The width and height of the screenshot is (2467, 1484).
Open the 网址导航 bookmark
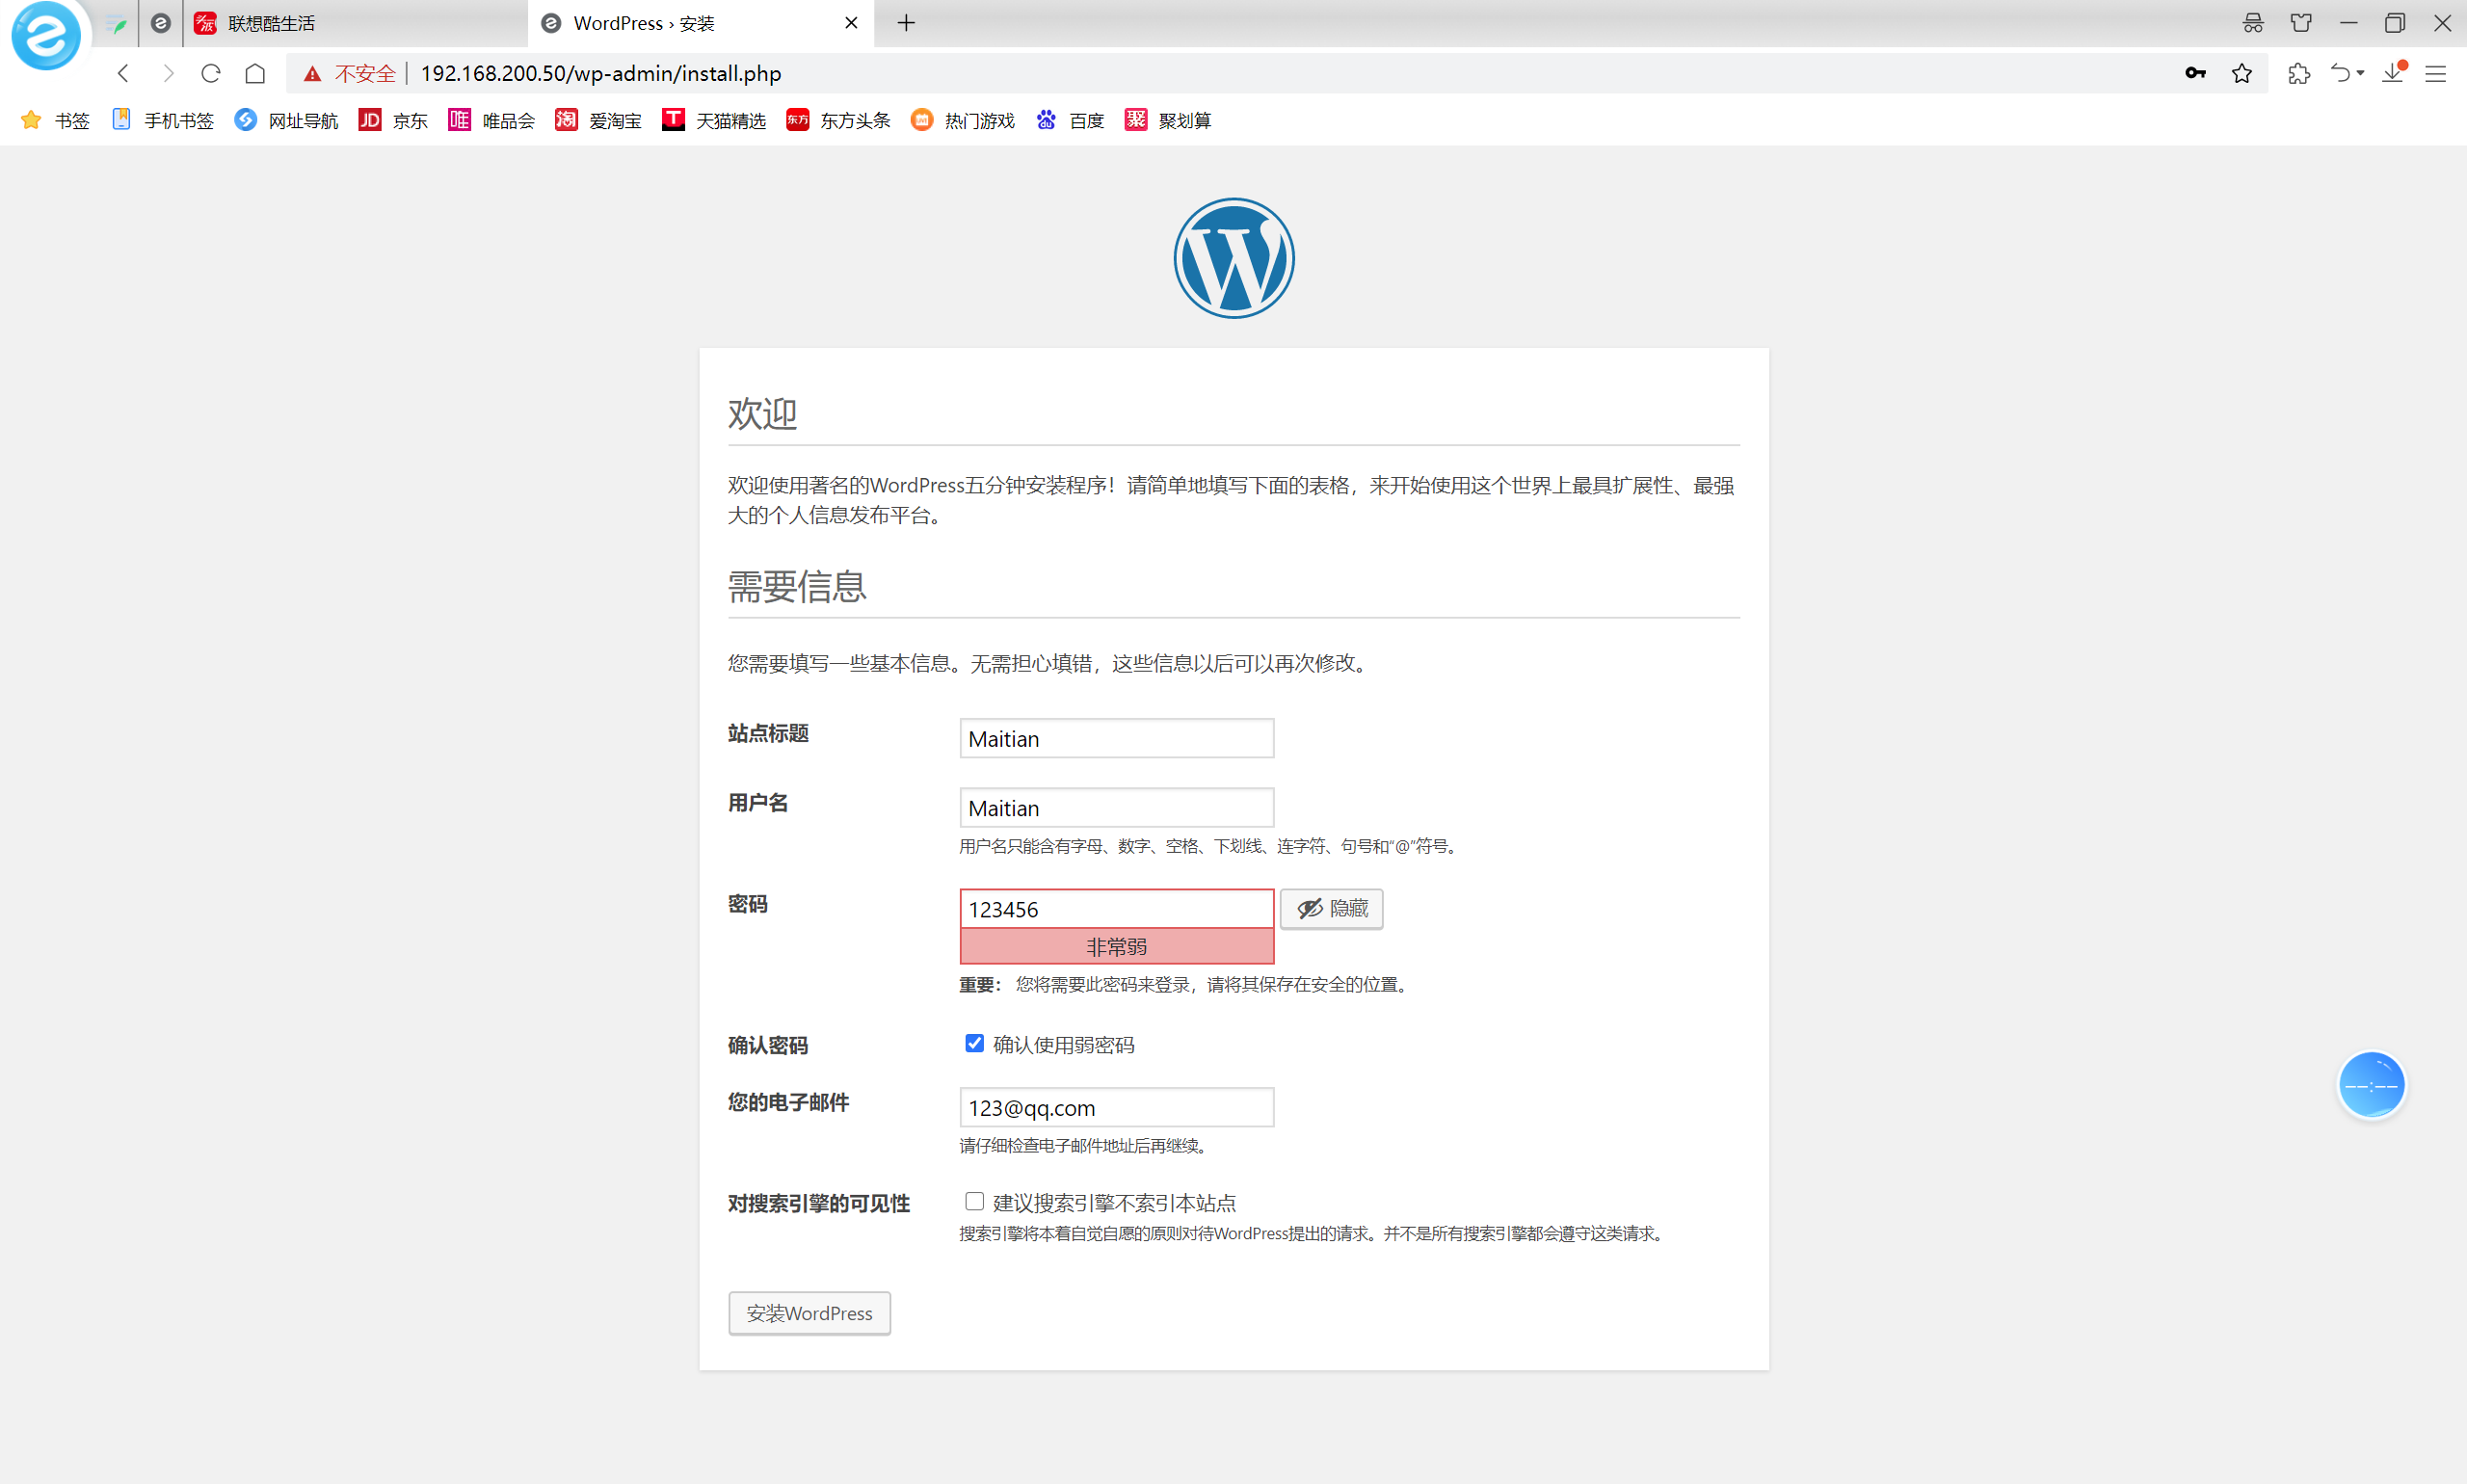point(287,120)
